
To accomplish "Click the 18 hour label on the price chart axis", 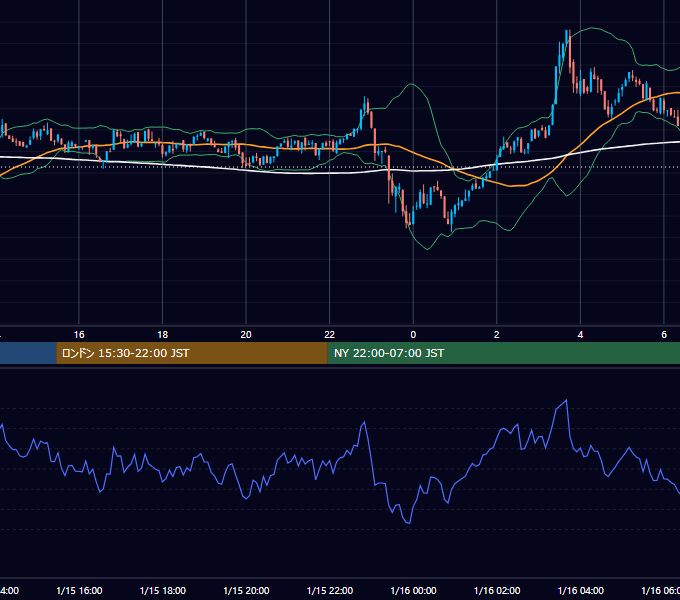I will (163, 335).
